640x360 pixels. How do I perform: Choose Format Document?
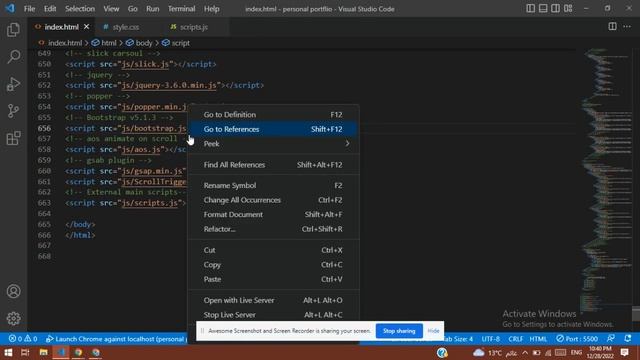coord(273,214)
